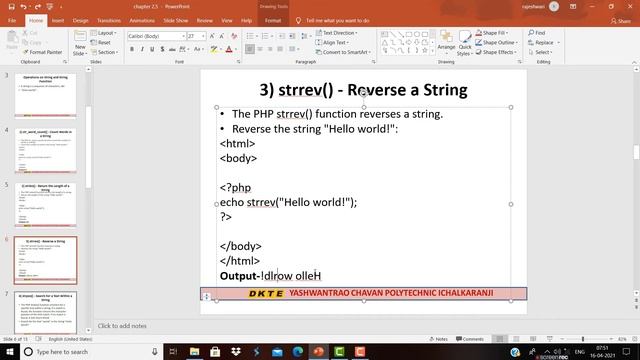Toggle Bold formatting
640x360 pixels.
click(x=132, y=49)
